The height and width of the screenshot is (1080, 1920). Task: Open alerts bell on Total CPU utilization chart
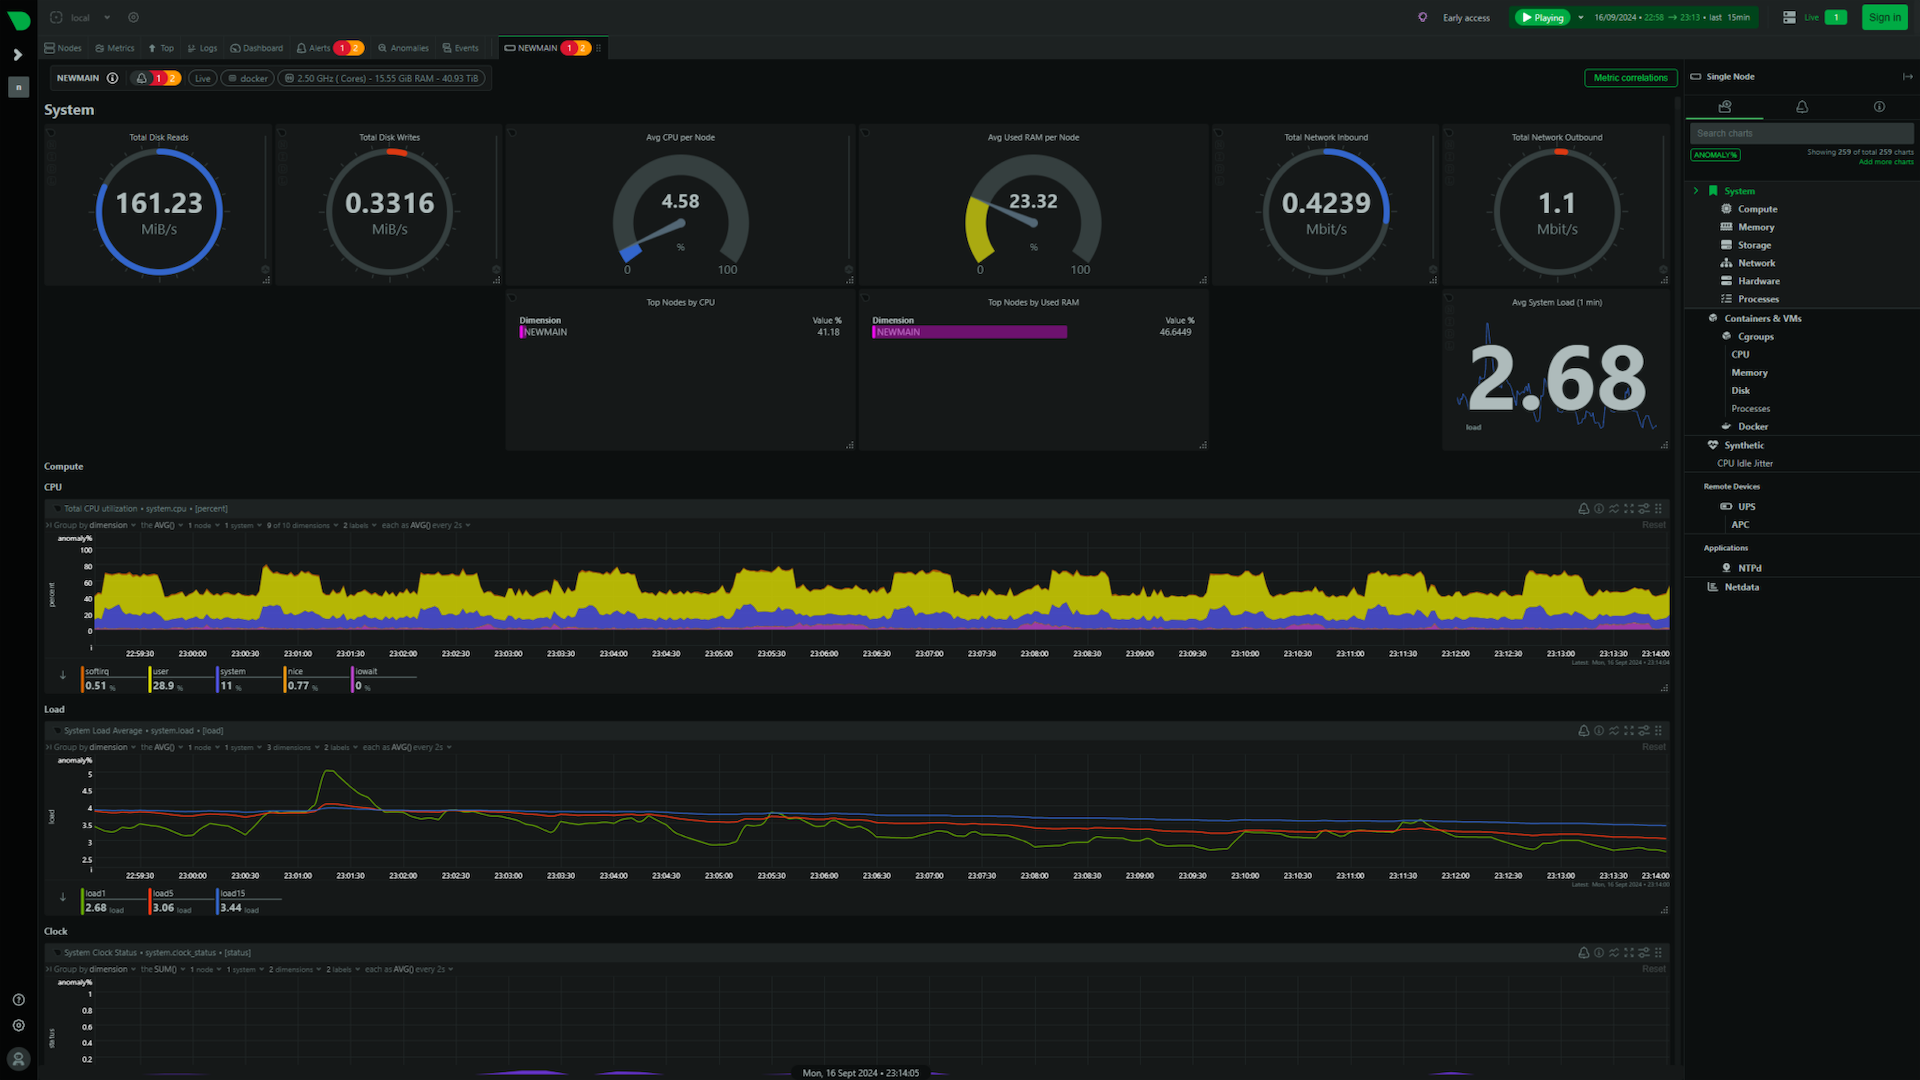tap(1584, 509)
